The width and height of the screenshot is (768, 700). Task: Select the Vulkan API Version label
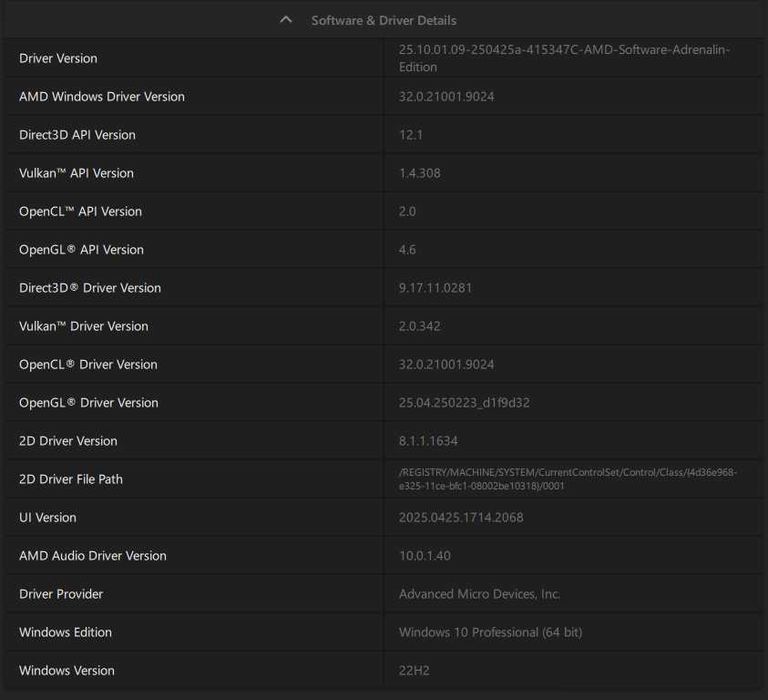[76, 173]
